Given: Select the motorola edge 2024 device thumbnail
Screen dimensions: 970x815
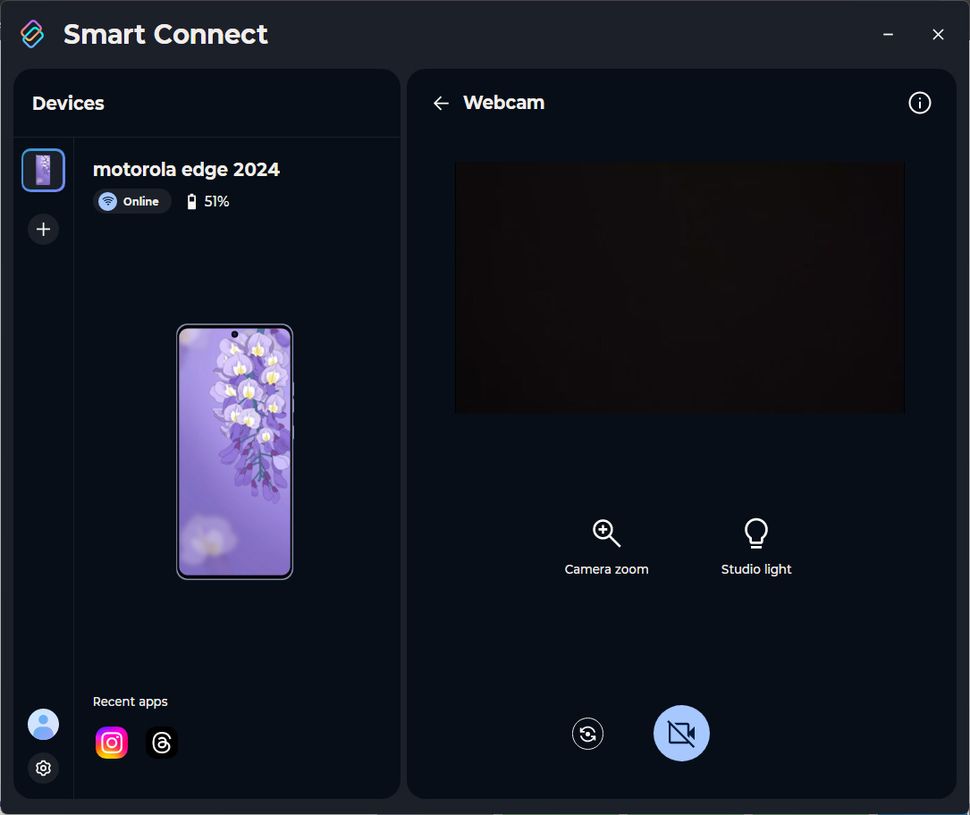Looking at the screenshot, I should click(43, 170).
